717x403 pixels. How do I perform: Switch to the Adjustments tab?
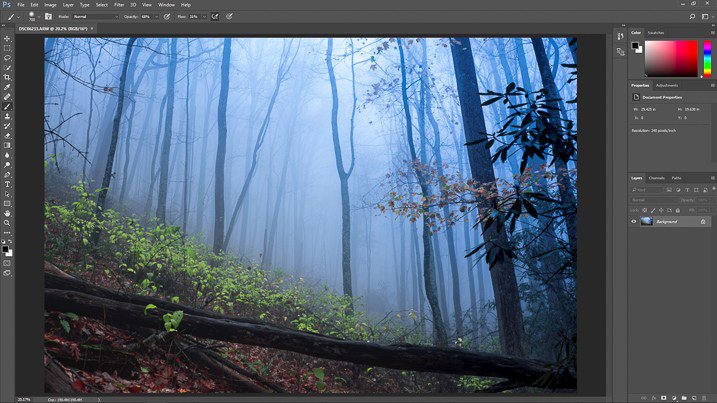tap(667, 86)
